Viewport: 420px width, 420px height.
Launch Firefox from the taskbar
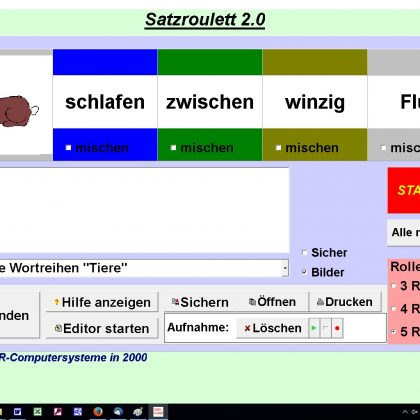click(x=98, y=412)
